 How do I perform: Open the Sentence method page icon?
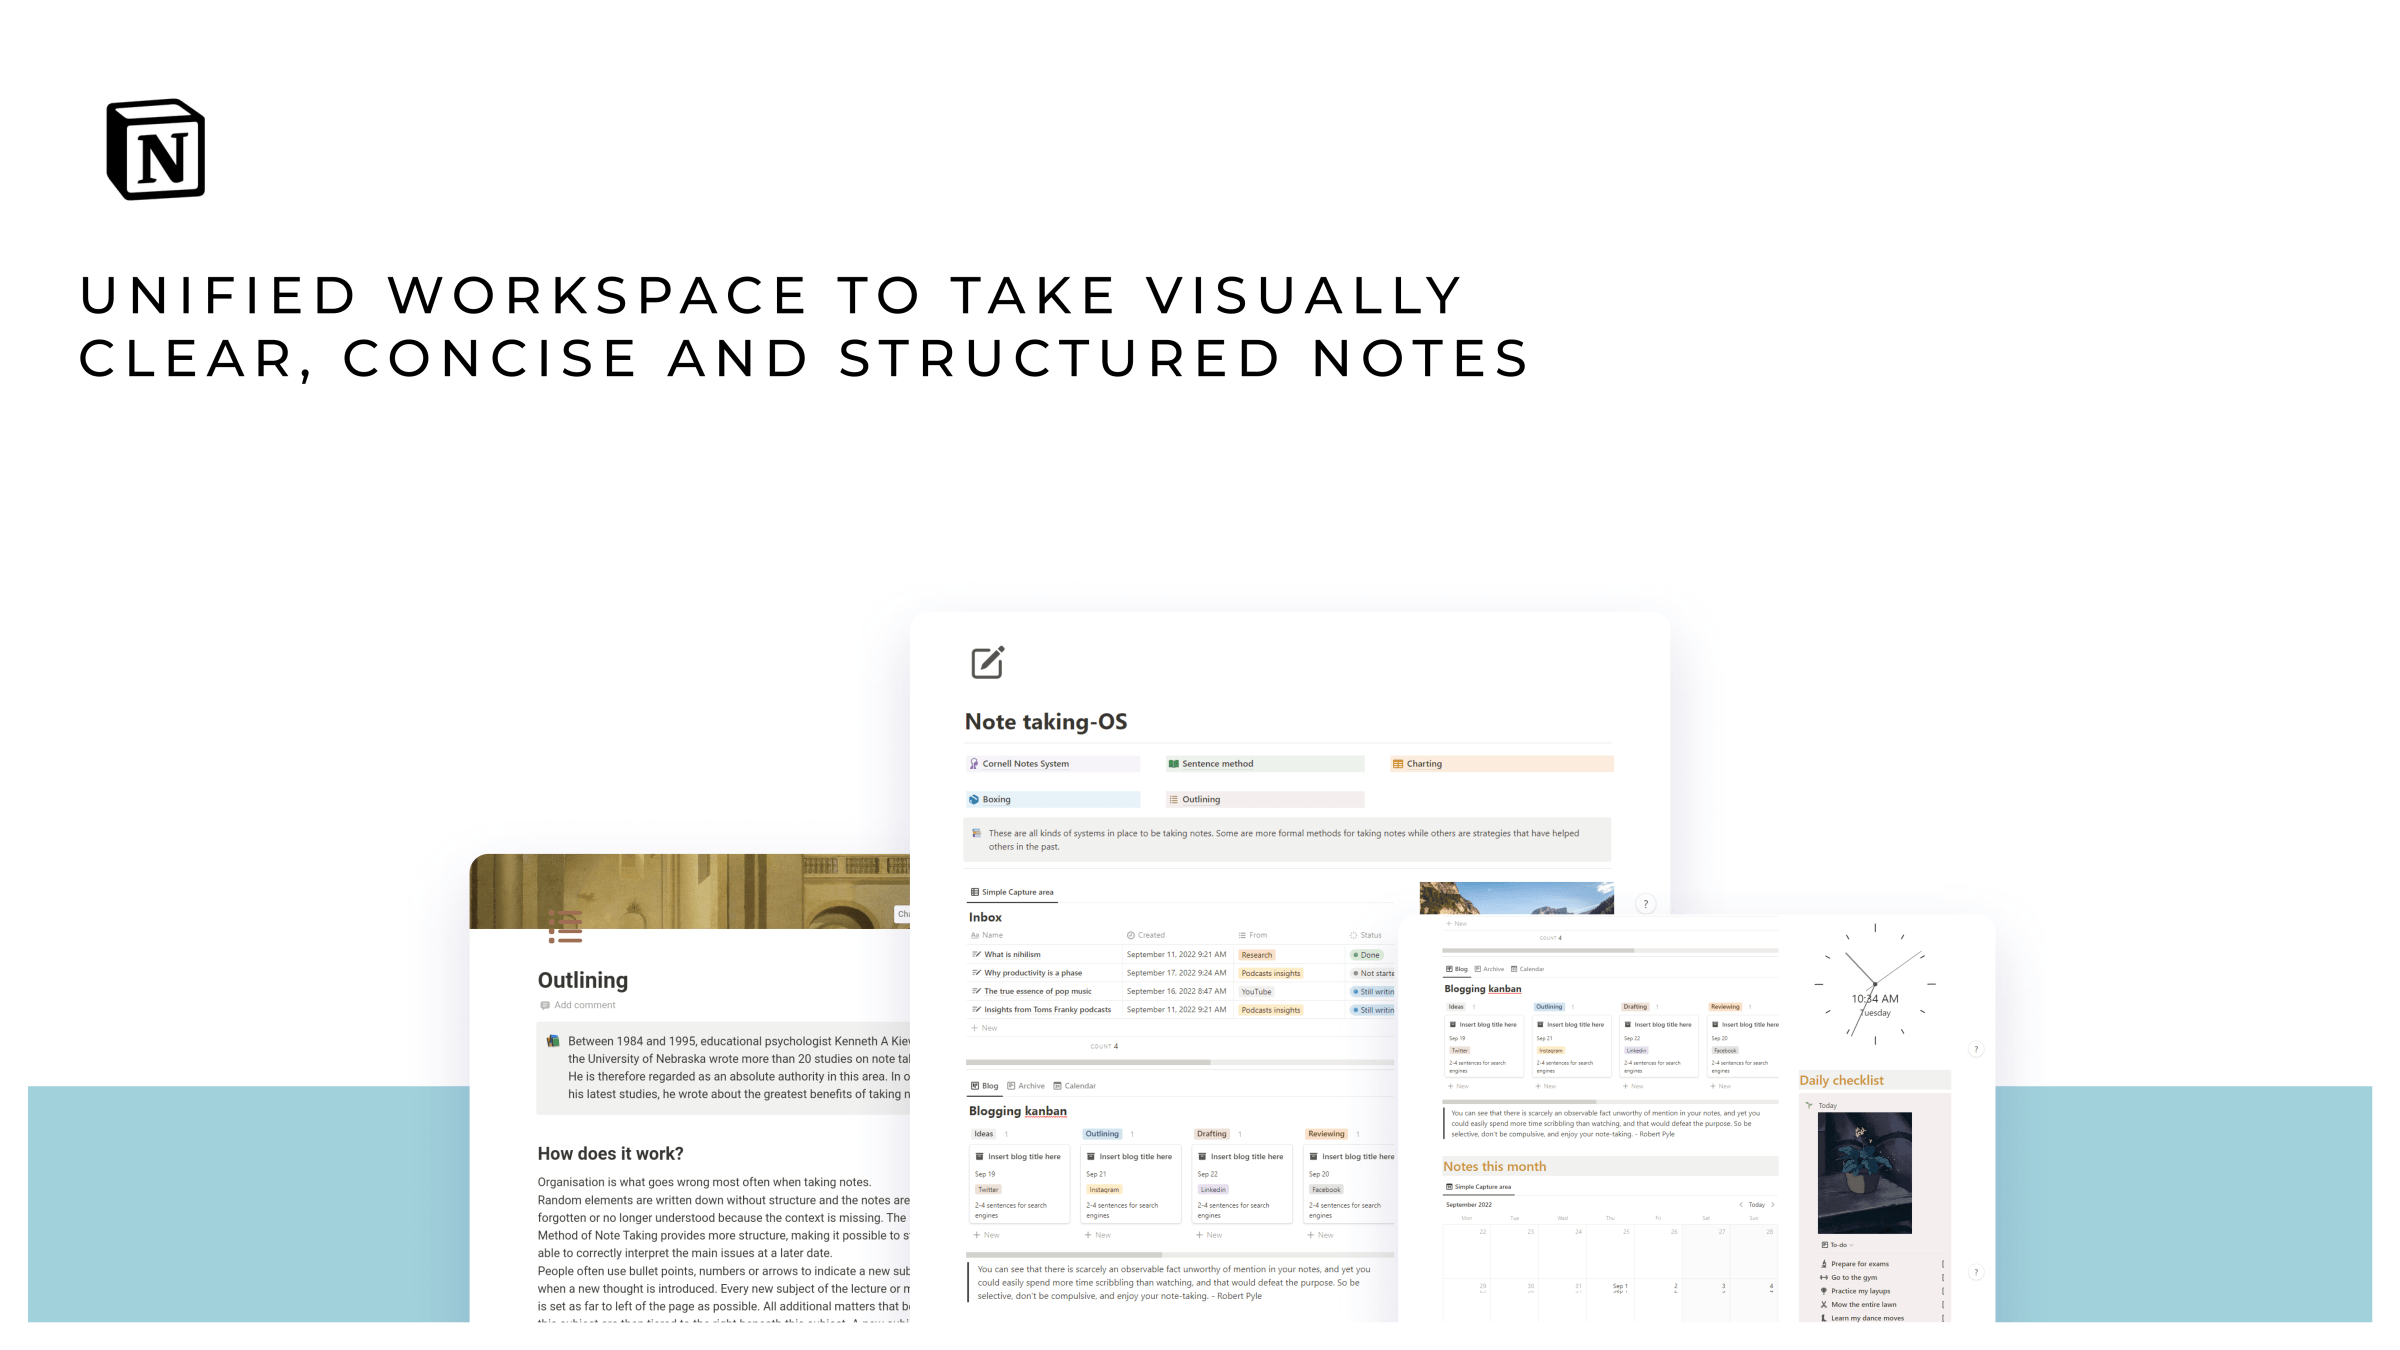[x=1173, y=763]
